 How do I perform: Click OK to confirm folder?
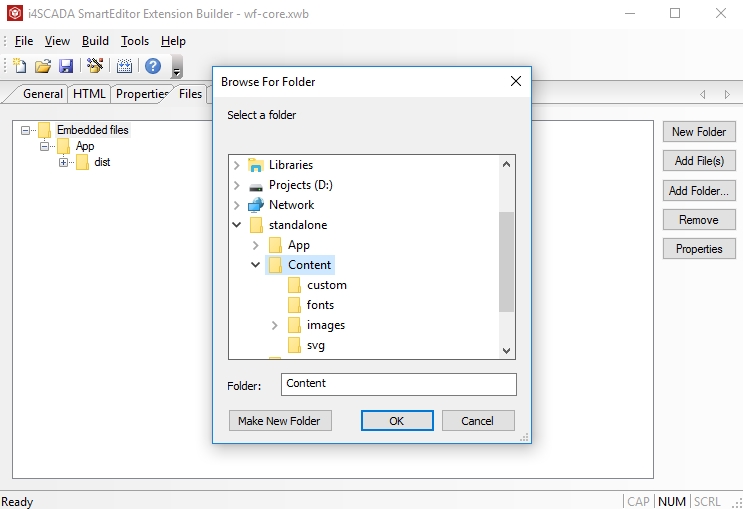point(397,421)
